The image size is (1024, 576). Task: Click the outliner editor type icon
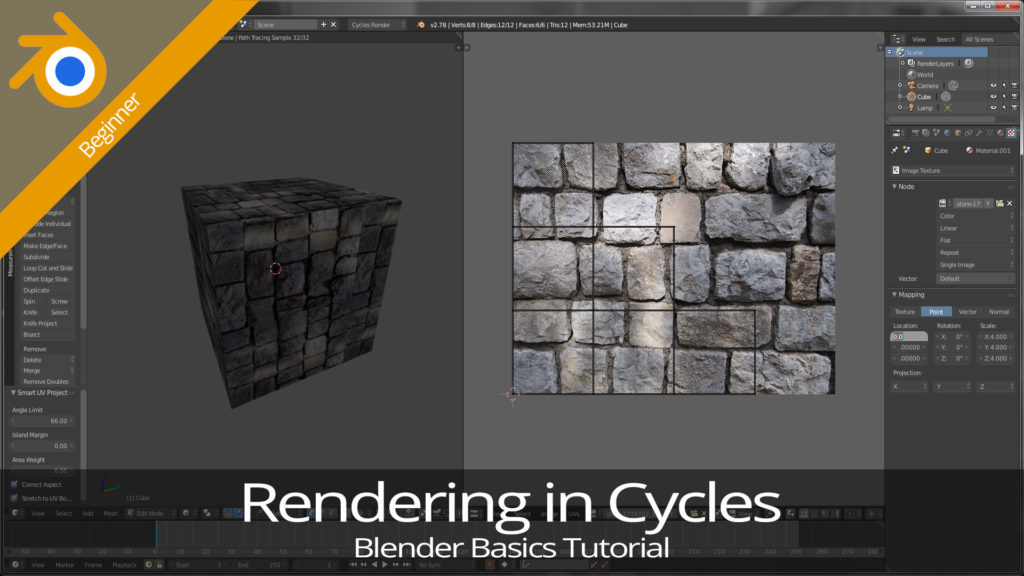(897, 39)
